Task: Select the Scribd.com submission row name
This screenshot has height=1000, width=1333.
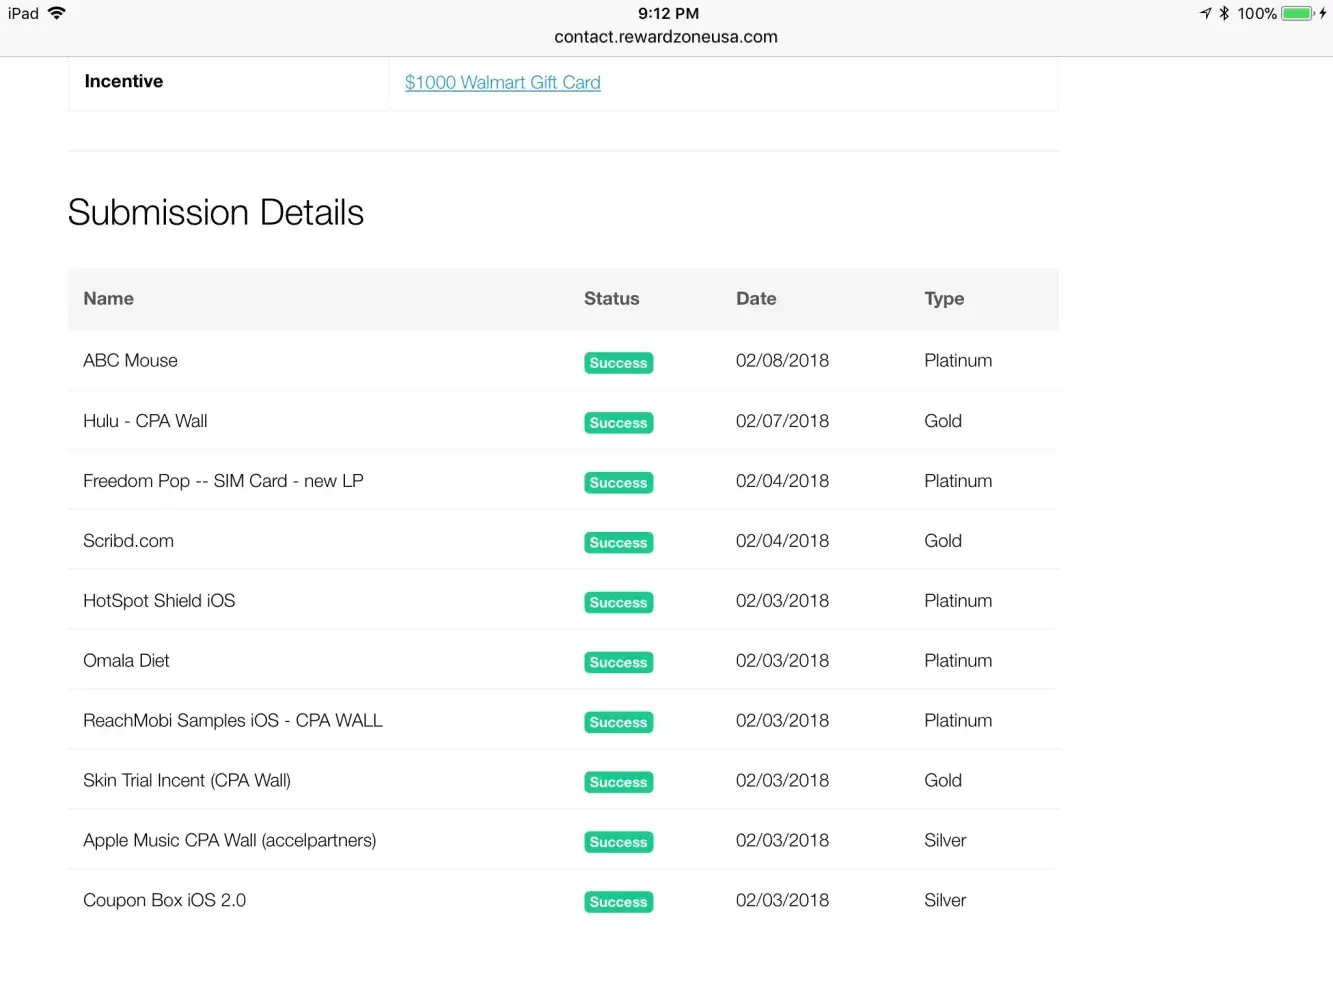Action: [128, 541]
